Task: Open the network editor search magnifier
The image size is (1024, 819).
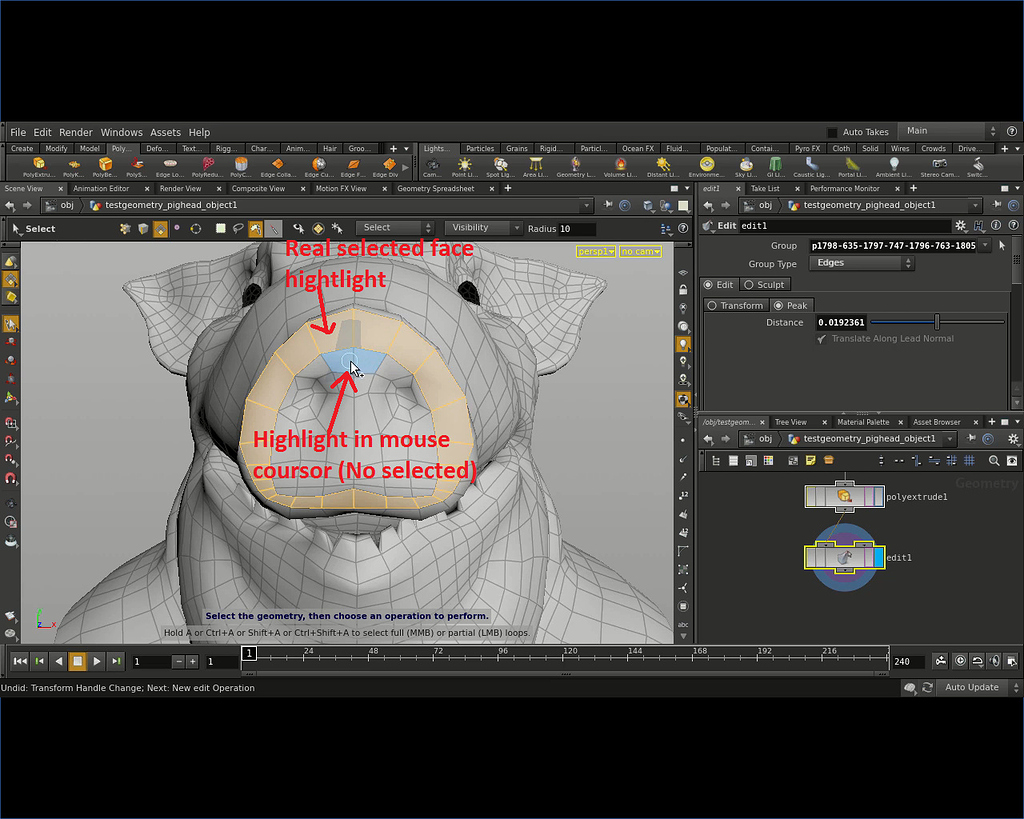Action: click(995, 460)
